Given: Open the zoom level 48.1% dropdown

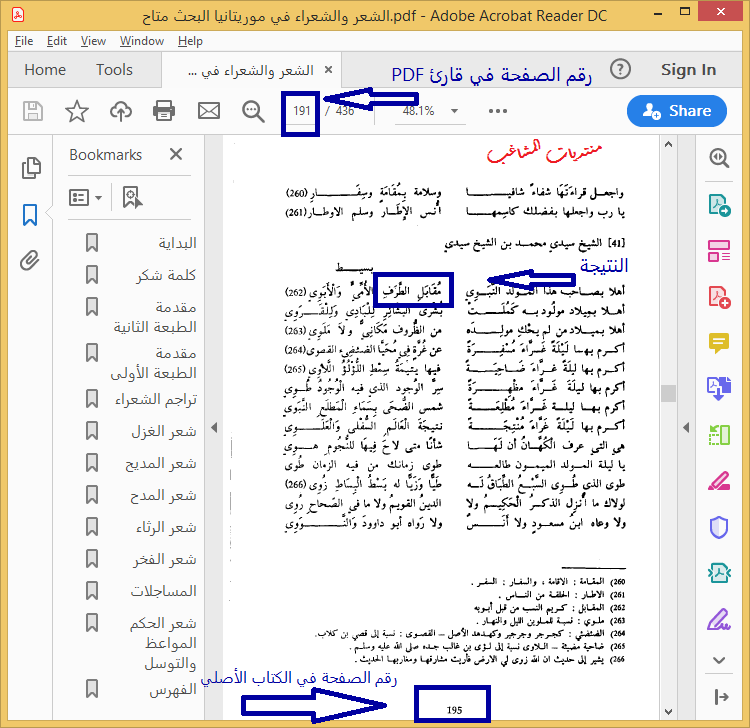Looking at the screenshot, I should [430, 111].
